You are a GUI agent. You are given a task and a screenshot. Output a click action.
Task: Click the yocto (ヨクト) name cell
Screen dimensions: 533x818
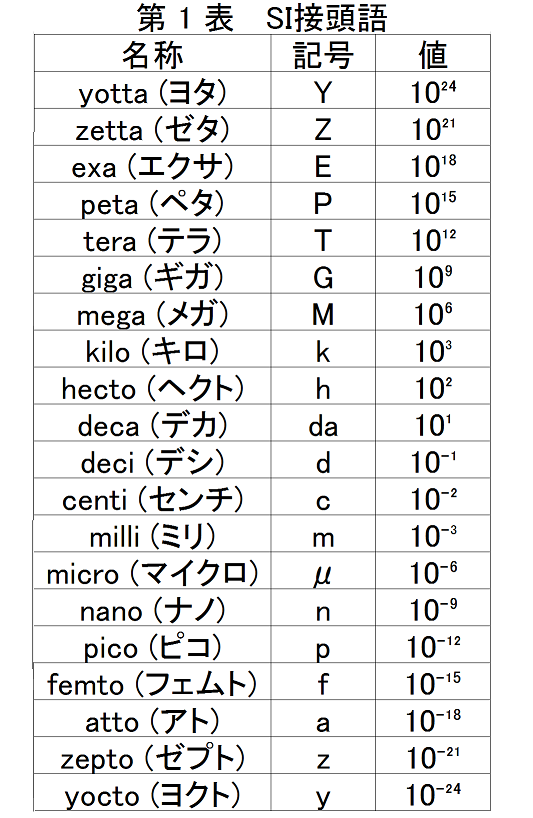(152, 792)
